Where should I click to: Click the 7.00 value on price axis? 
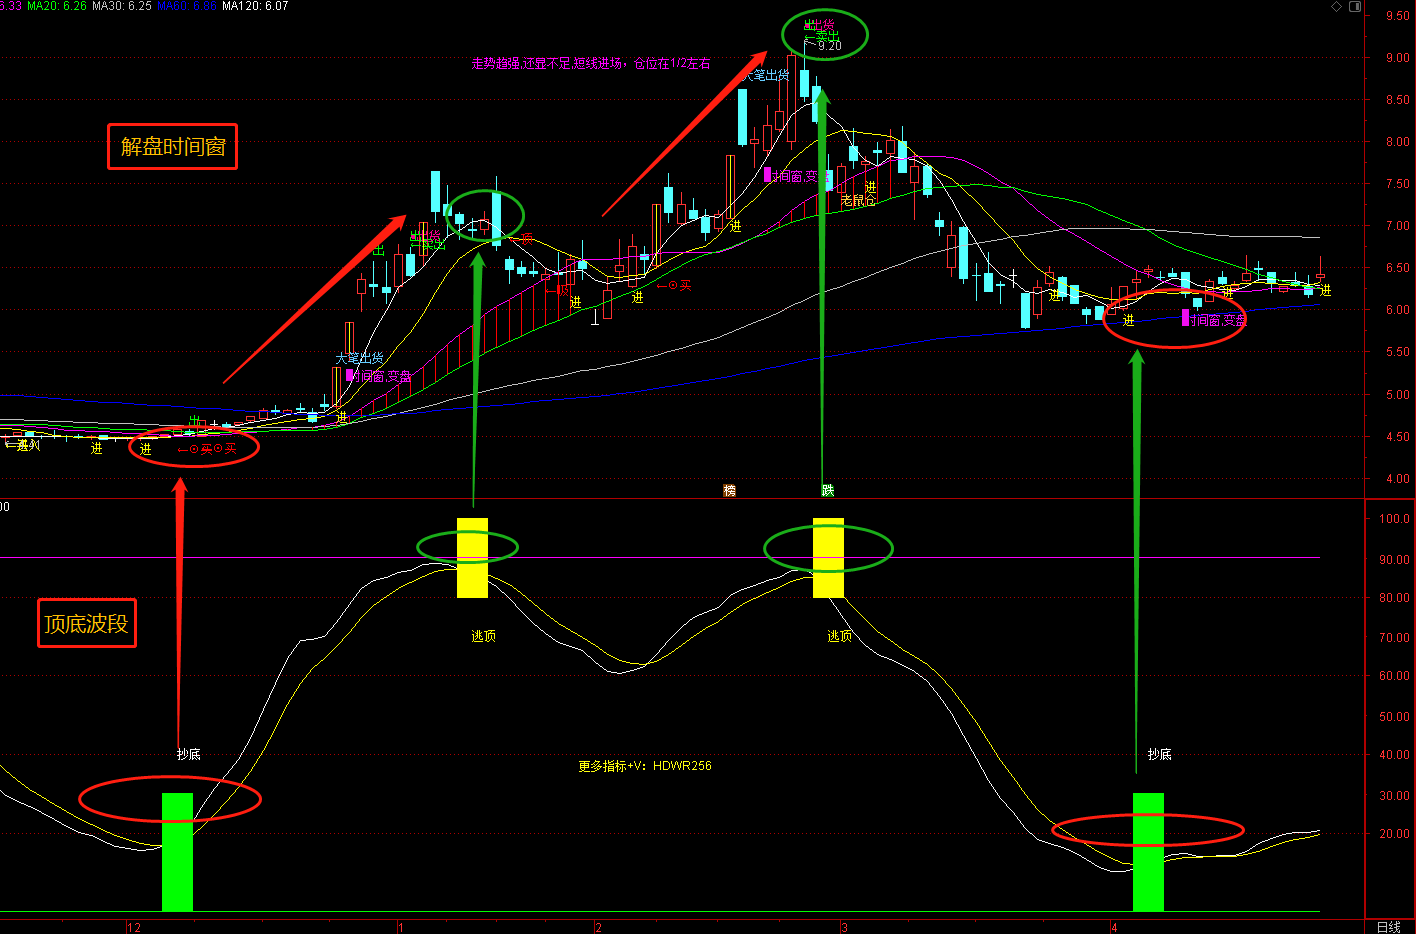point(1397,226)
